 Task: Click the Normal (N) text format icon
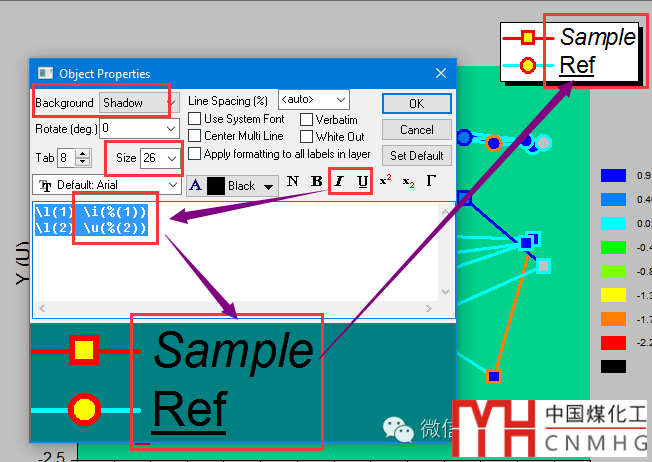[x=293, y=182]
